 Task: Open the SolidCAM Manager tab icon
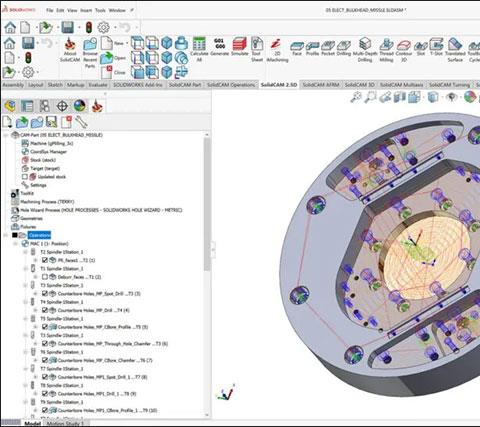(97, 106)
